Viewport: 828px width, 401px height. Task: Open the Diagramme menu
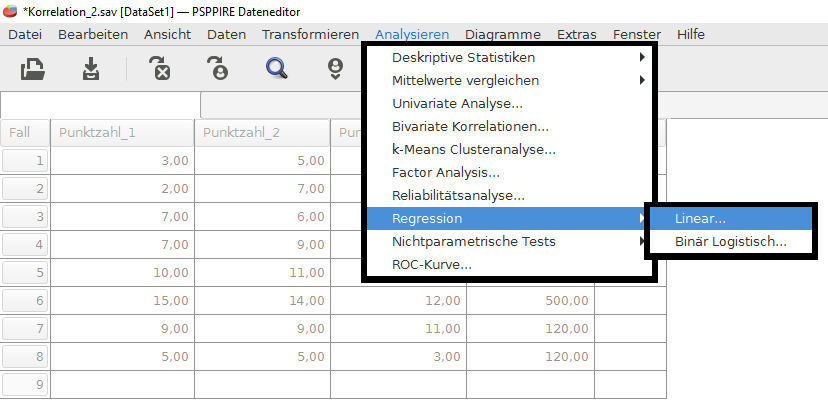pyautogui.click(x=502, y=34)
